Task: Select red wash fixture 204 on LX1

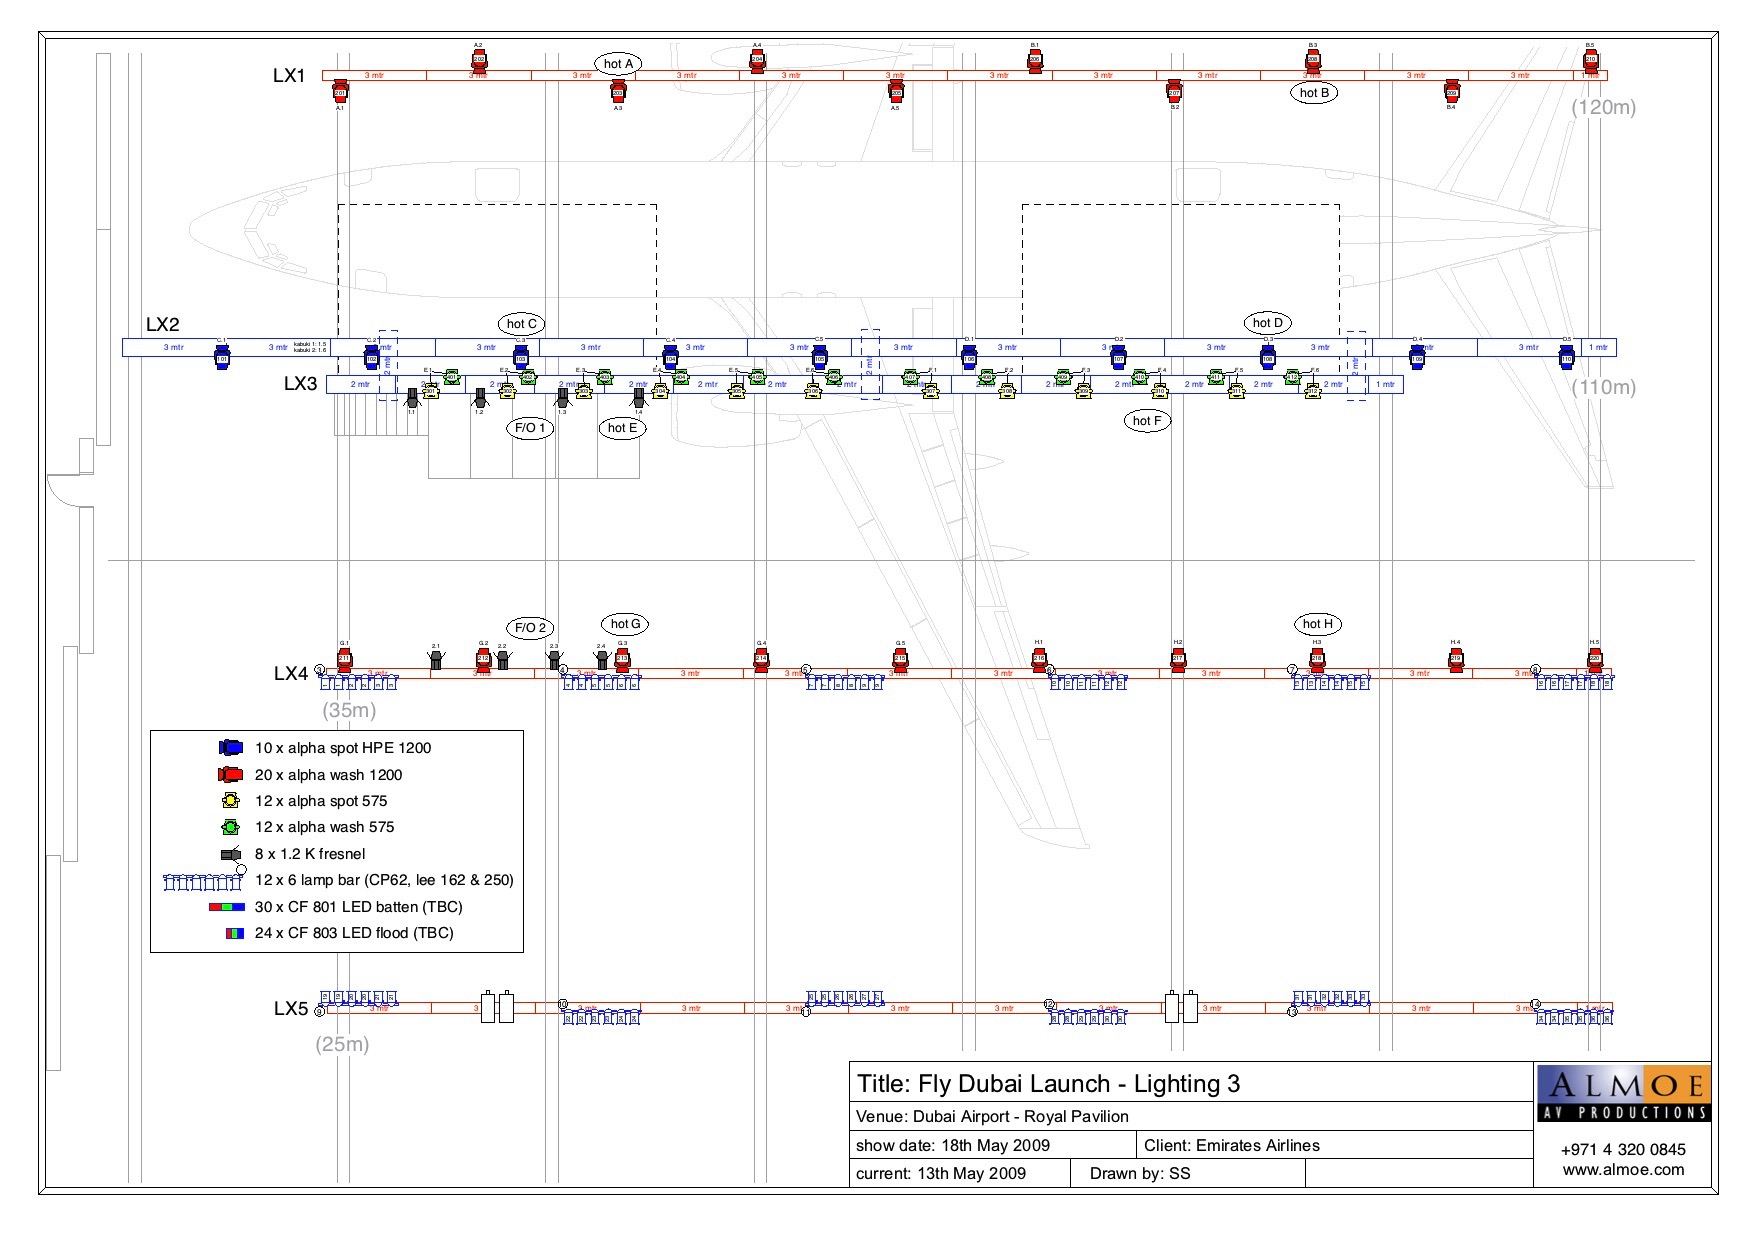Action: coord(757,59)
